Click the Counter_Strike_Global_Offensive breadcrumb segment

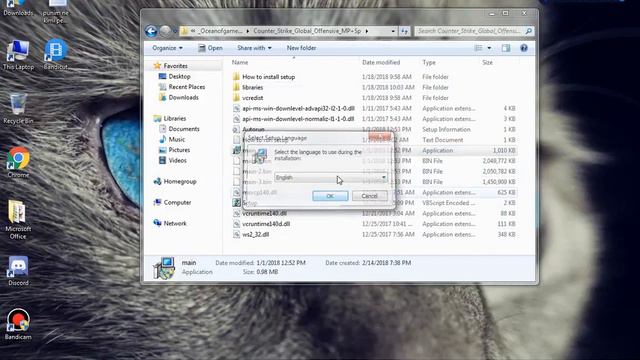click(307, 31)
